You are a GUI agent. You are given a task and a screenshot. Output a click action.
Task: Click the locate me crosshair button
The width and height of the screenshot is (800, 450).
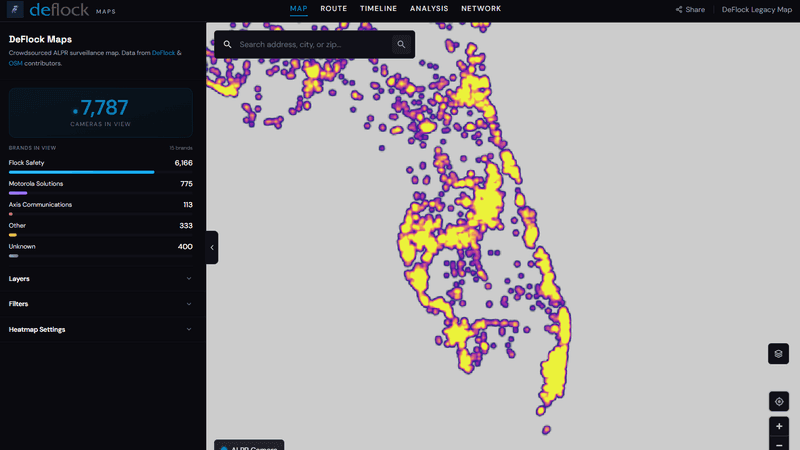coord(779,402)
